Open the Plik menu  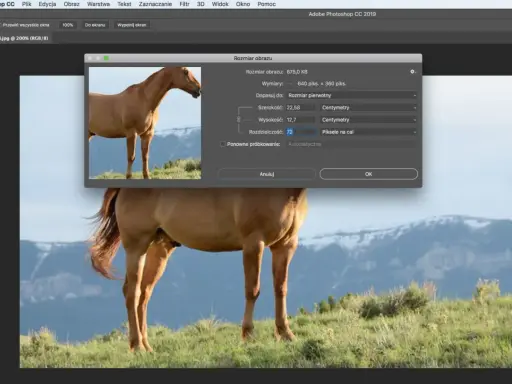pyautogui.click(x=26, y=4)
